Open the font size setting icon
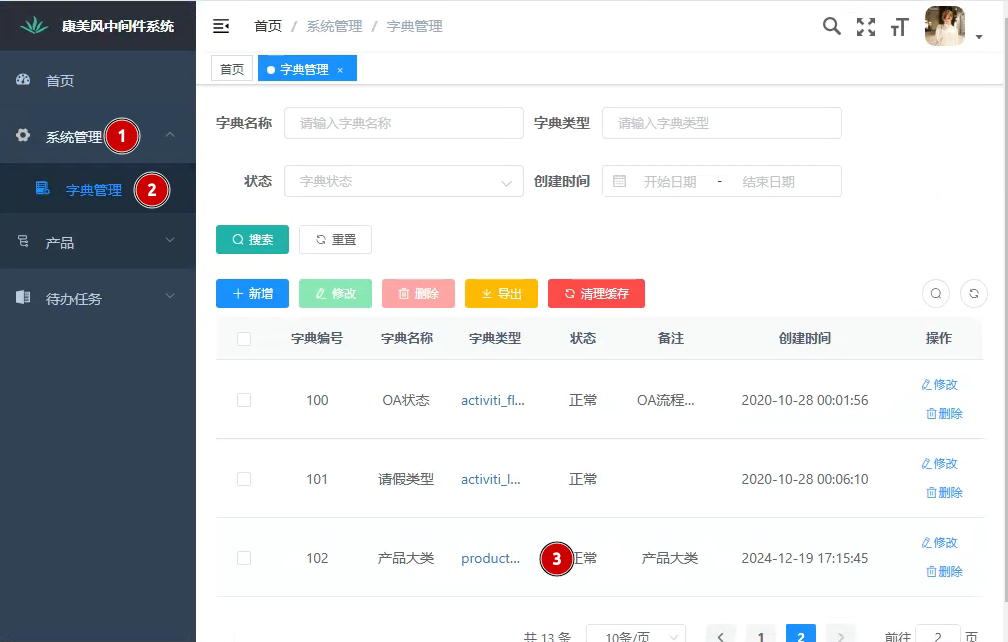Screen dimensions: 1008x642 (899, 27)
